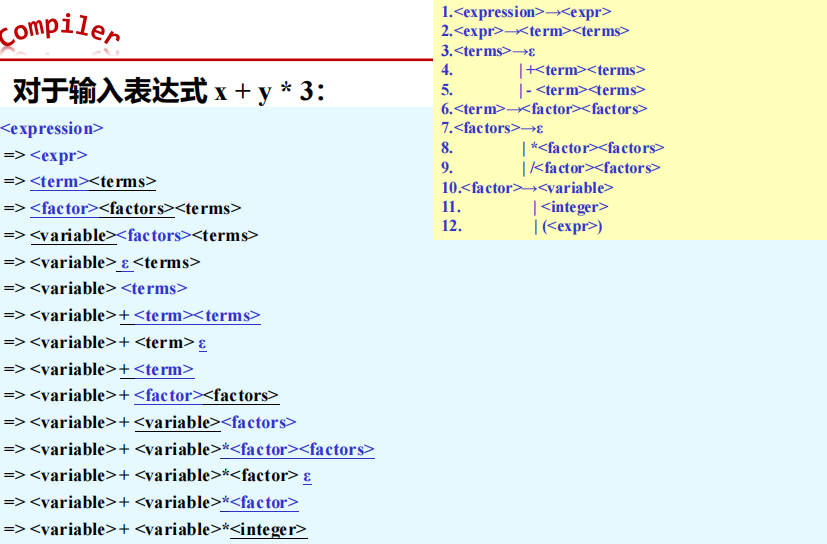This screenshot has width=827, height=544.
Task: Click grammar rule 7 '<factors>→ε'
Action: [x=492, y=128]
